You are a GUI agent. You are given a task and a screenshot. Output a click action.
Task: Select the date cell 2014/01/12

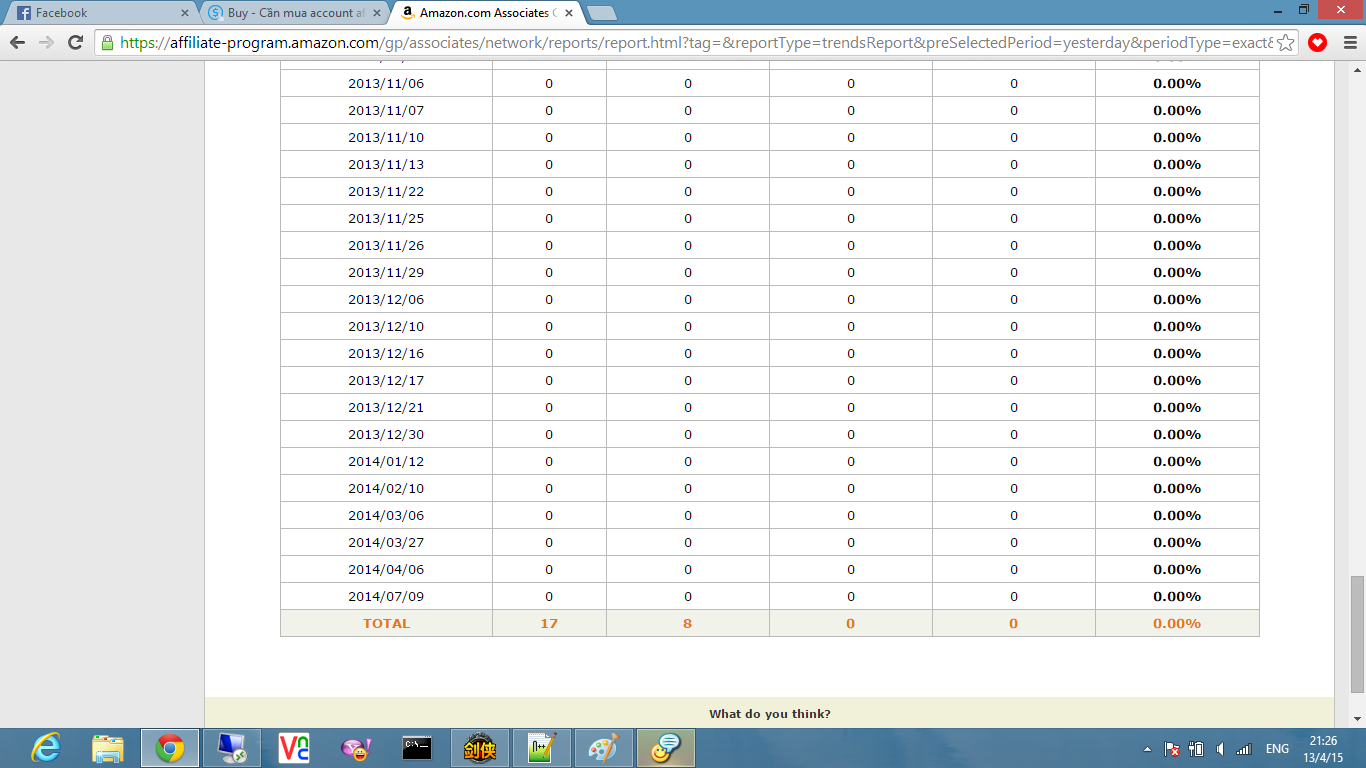tap(386, 461)
